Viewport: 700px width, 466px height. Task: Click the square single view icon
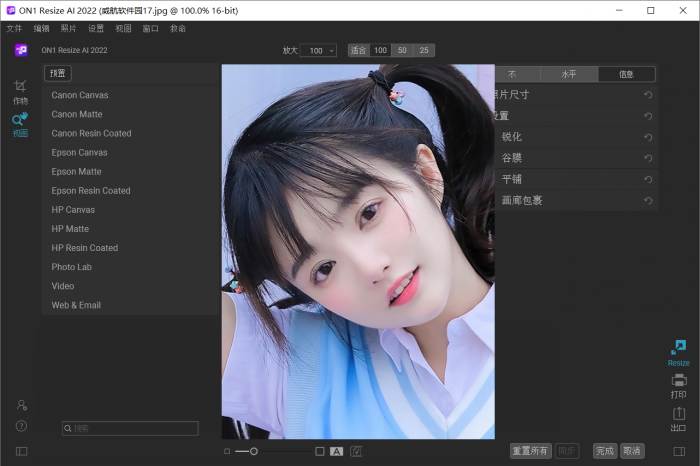pyautogui.click(x=320, y=452)
